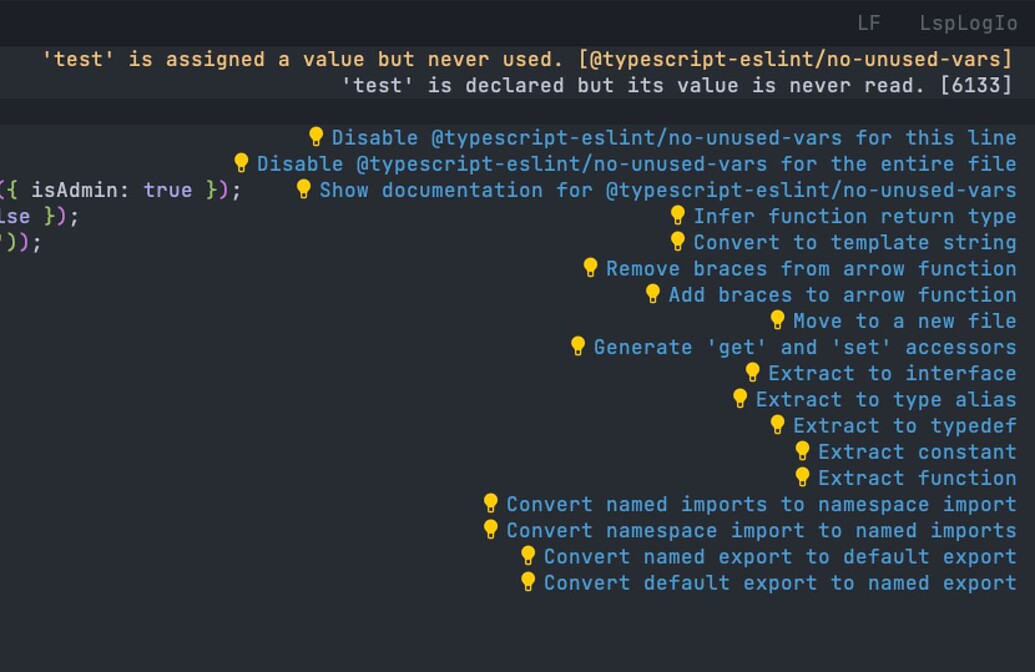Click the eslint no-unused-vars warning message
This screenshot has width=1035, height=672.
pyautogui.click(x=527, y=59)
